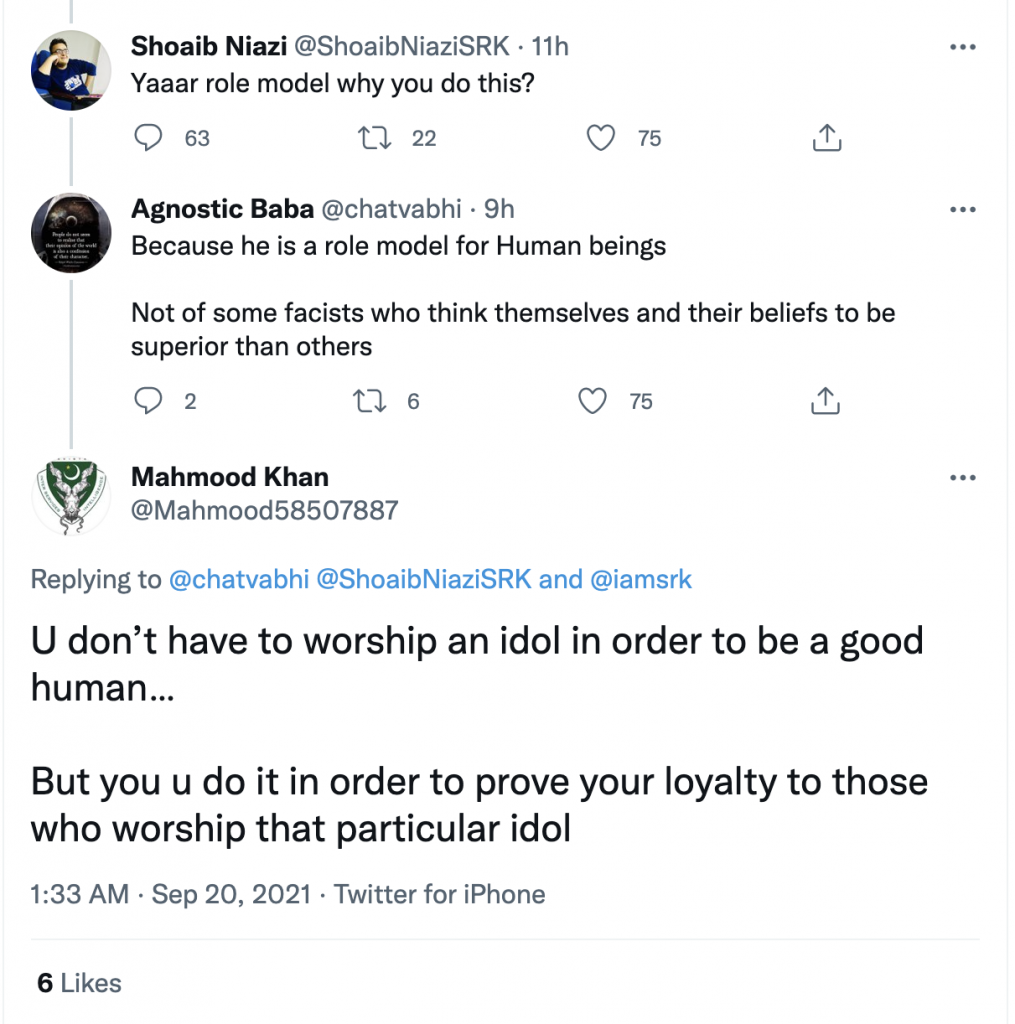Retweet Shoaib Niazi's tweet

click(376, 138)
